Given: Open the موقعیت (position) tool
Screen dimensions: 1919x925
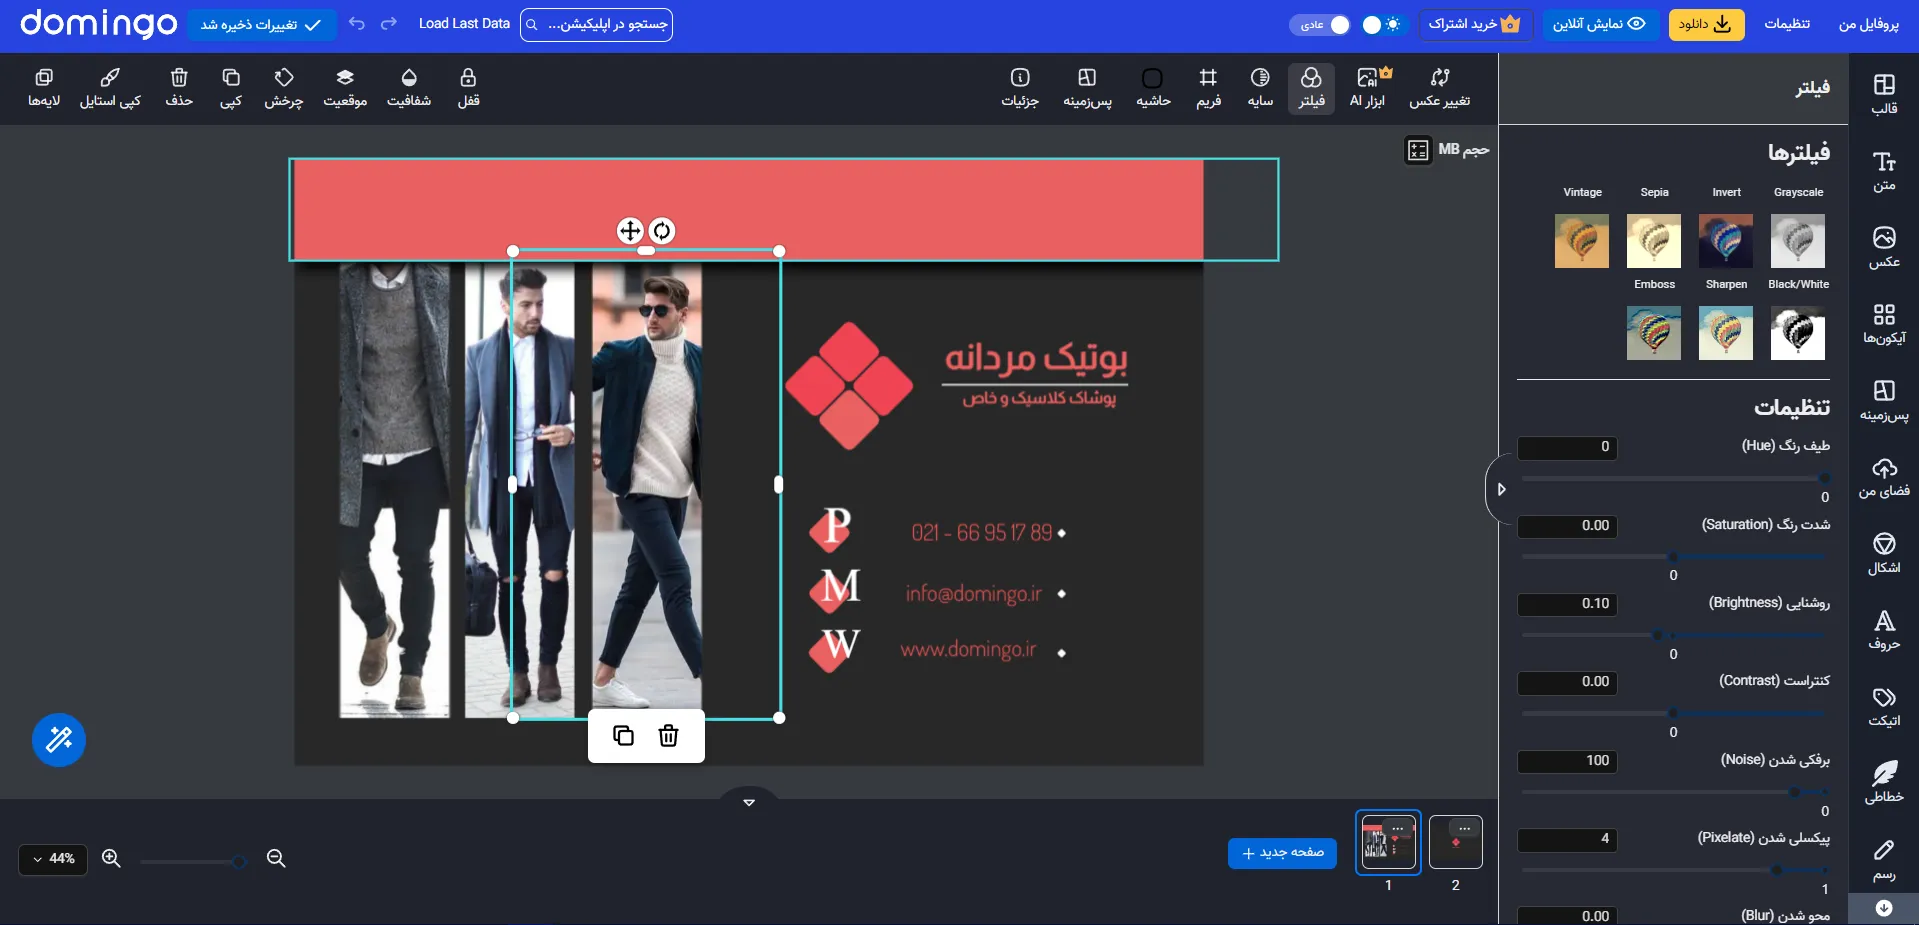Looking at the screenshot, I should [x=345, y=88].
